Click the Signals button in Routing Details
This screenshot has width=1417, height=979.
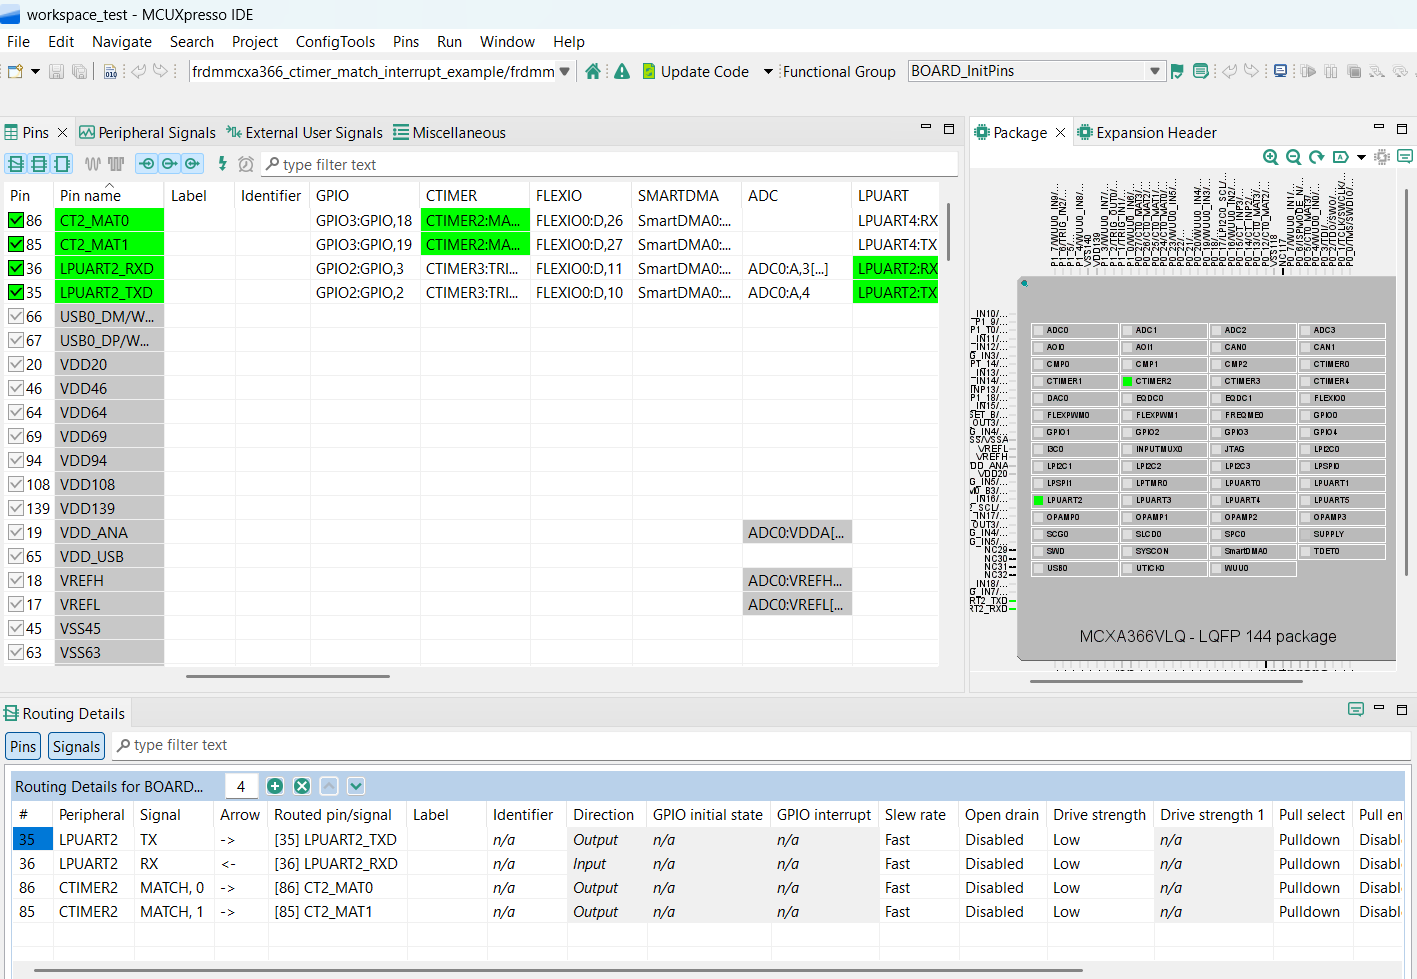(76, 746)
